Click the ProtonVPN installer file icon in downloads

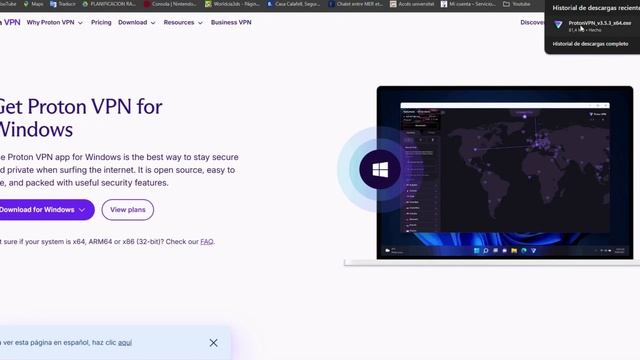coord(558,25)
